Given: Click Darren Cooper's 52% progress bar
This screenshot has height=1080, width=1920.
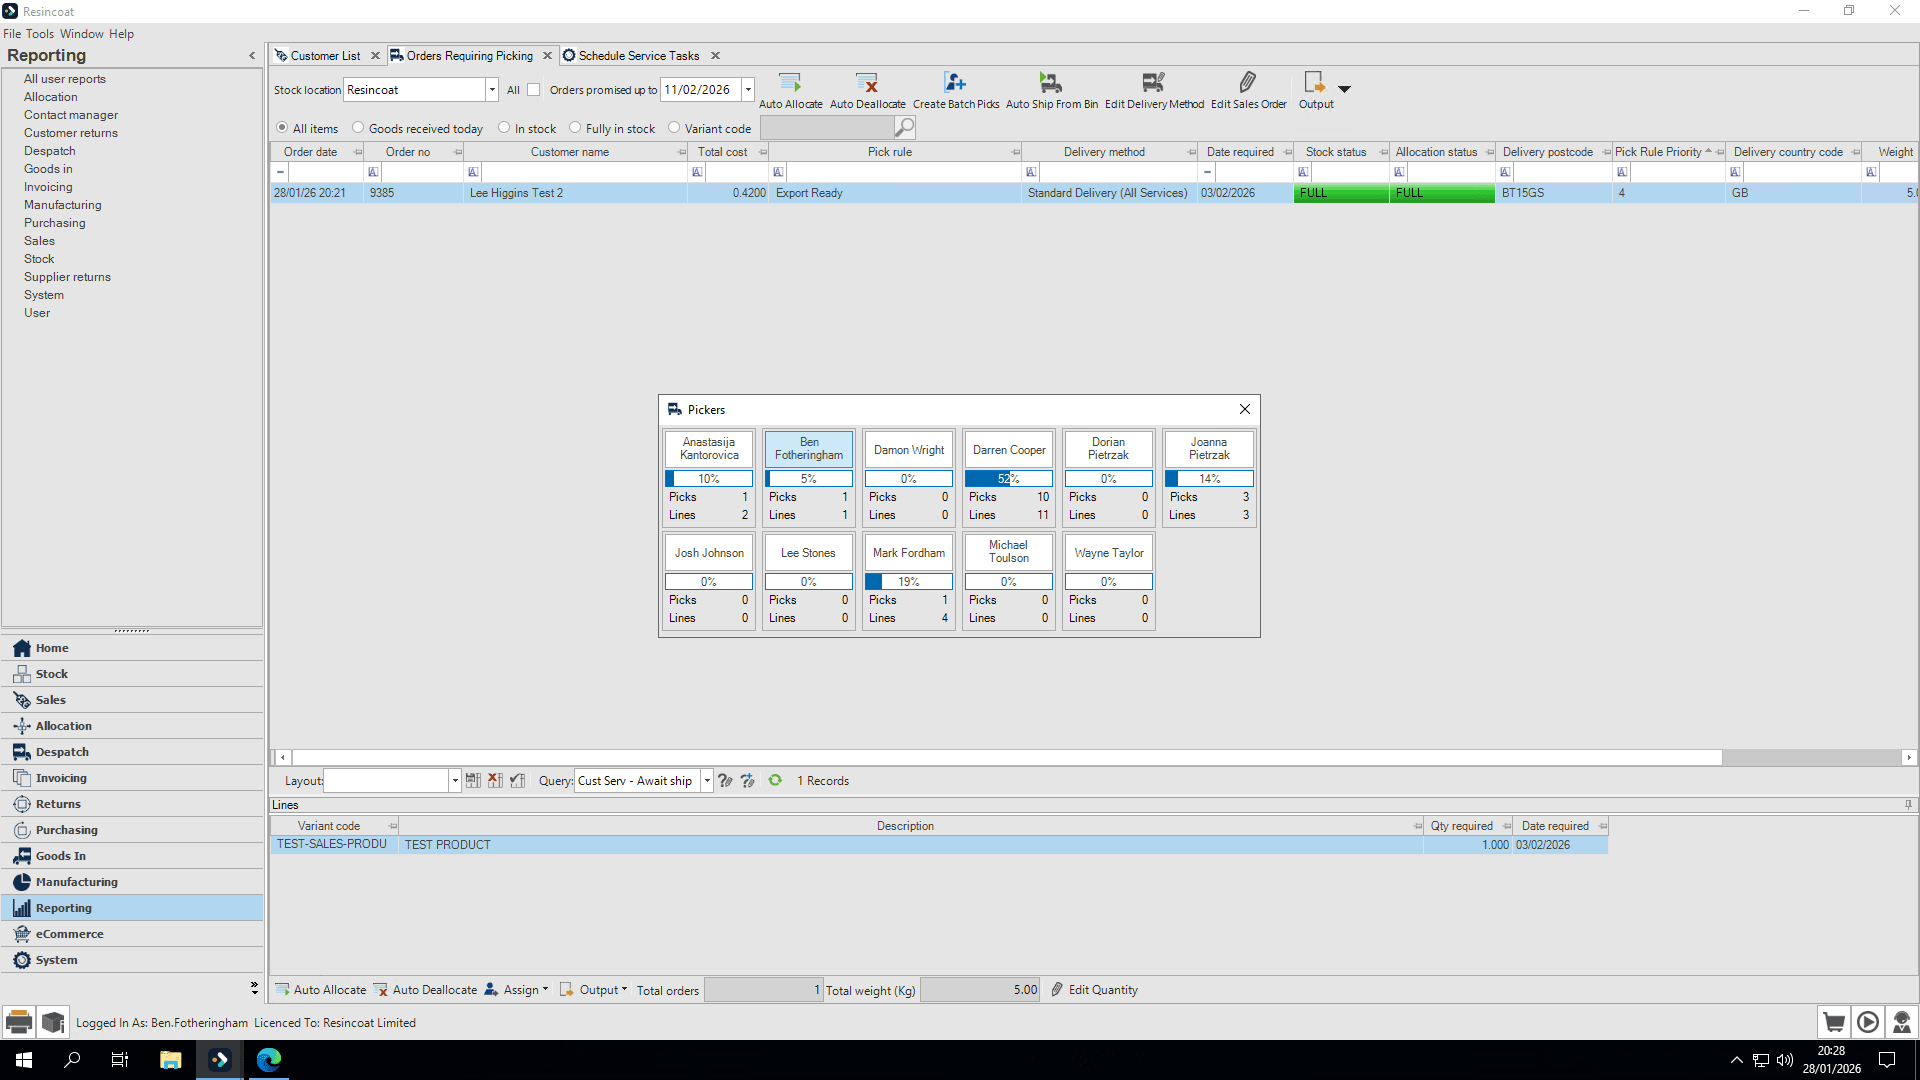Looking at the screenshot, I should click(1009, 479).
